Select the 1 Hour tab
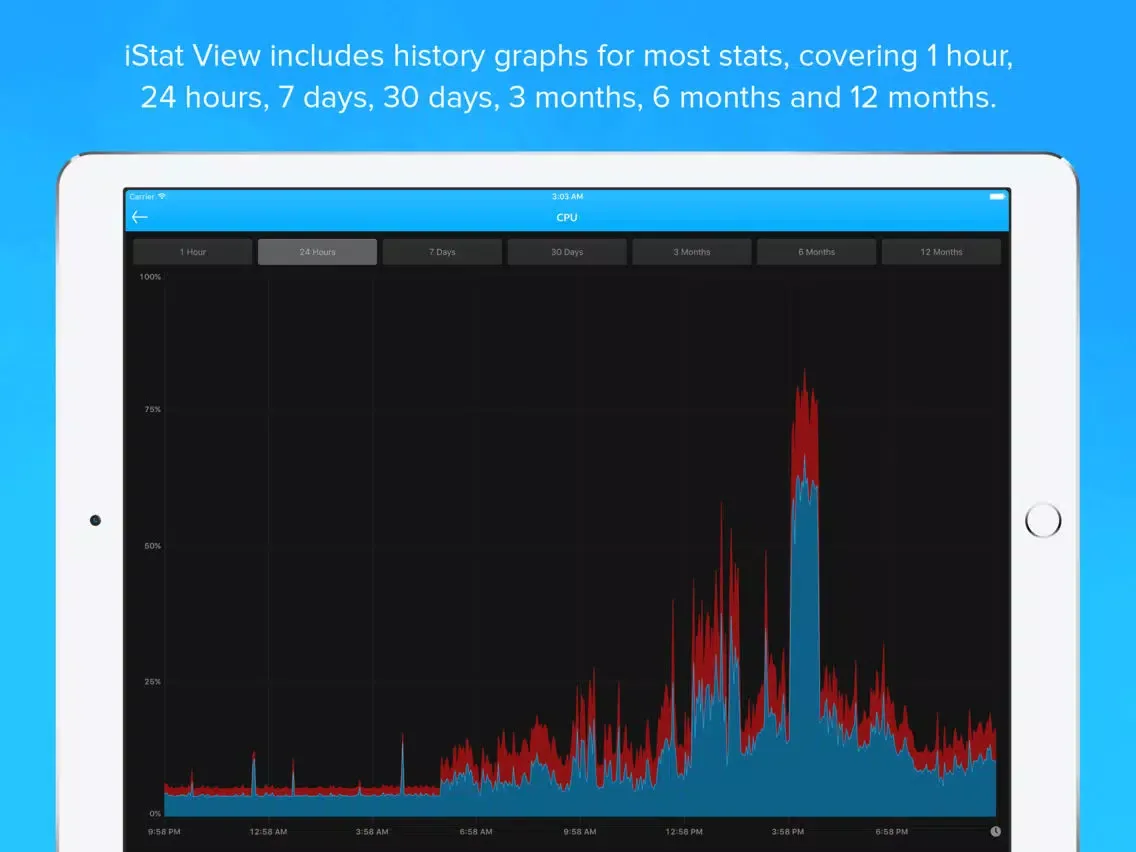Screen dimensions: 1136x852 (193, 252)
